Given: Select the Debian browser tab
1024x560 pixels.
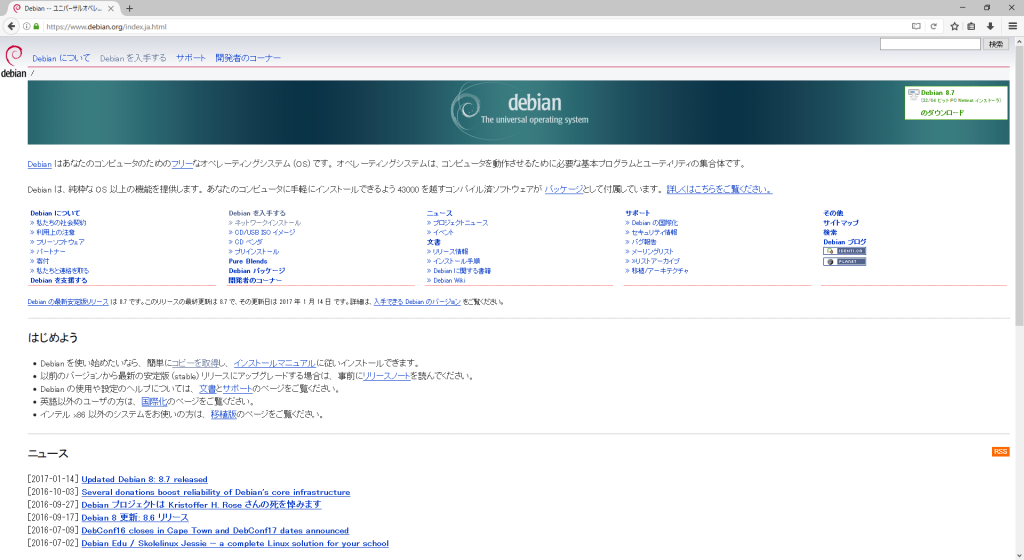Looking at the screenshot, I should click(63, 8).
